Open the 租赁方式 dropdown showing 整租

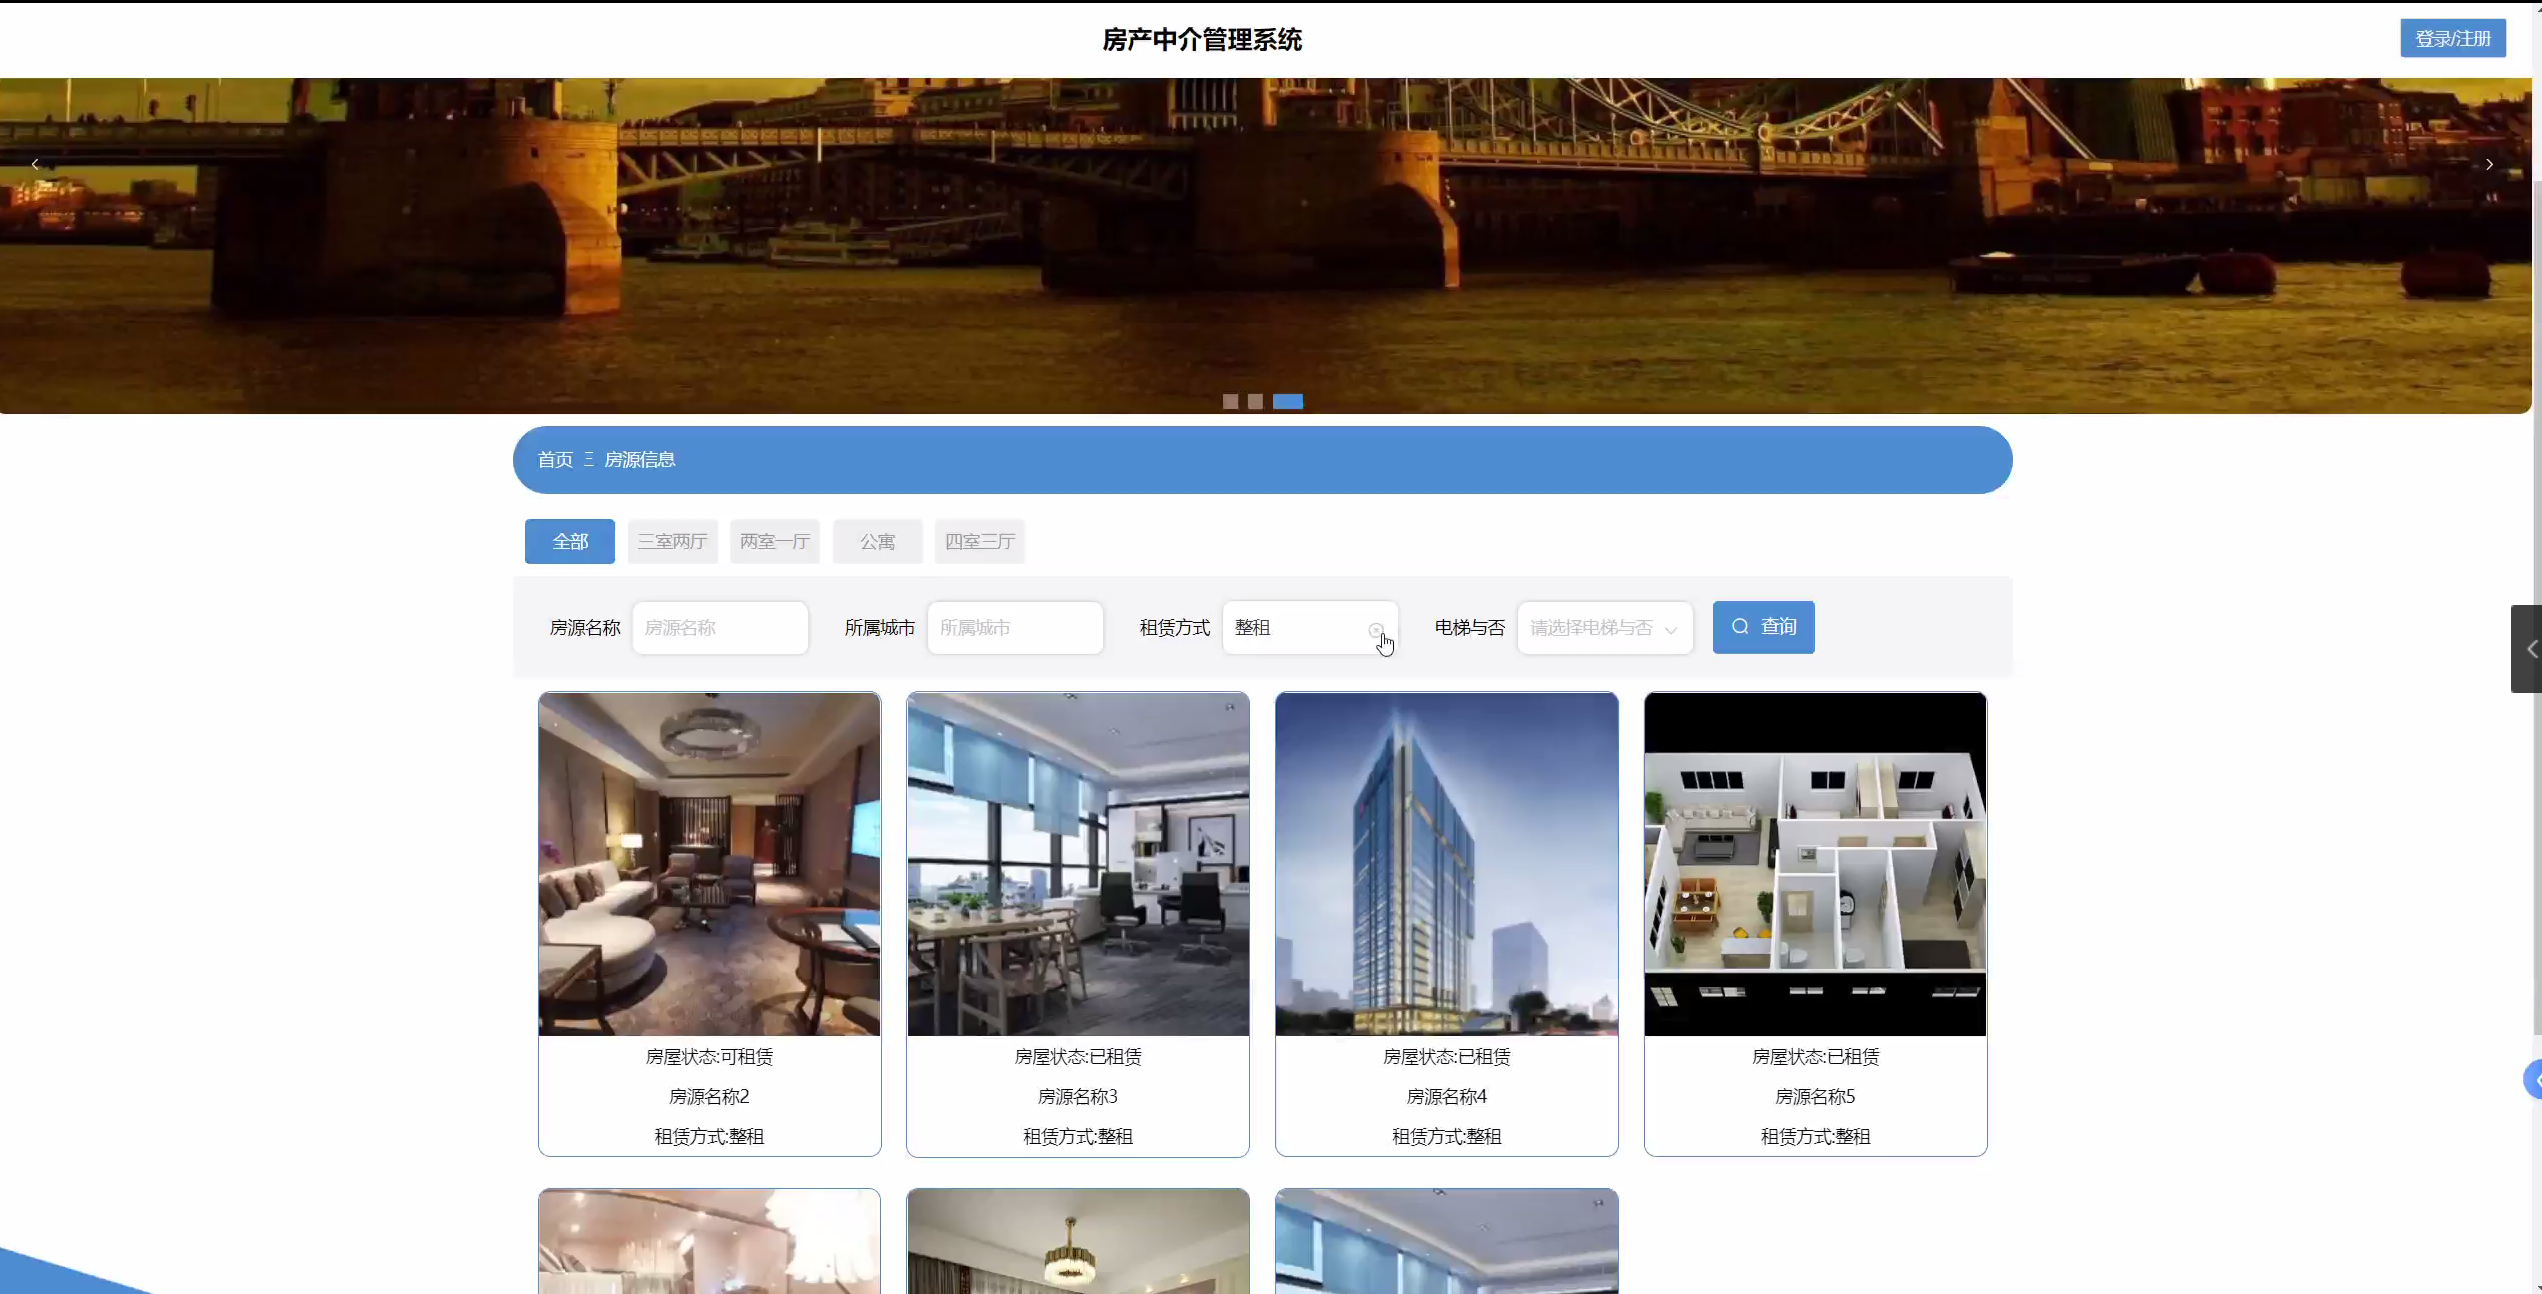tap(1310, 627)
